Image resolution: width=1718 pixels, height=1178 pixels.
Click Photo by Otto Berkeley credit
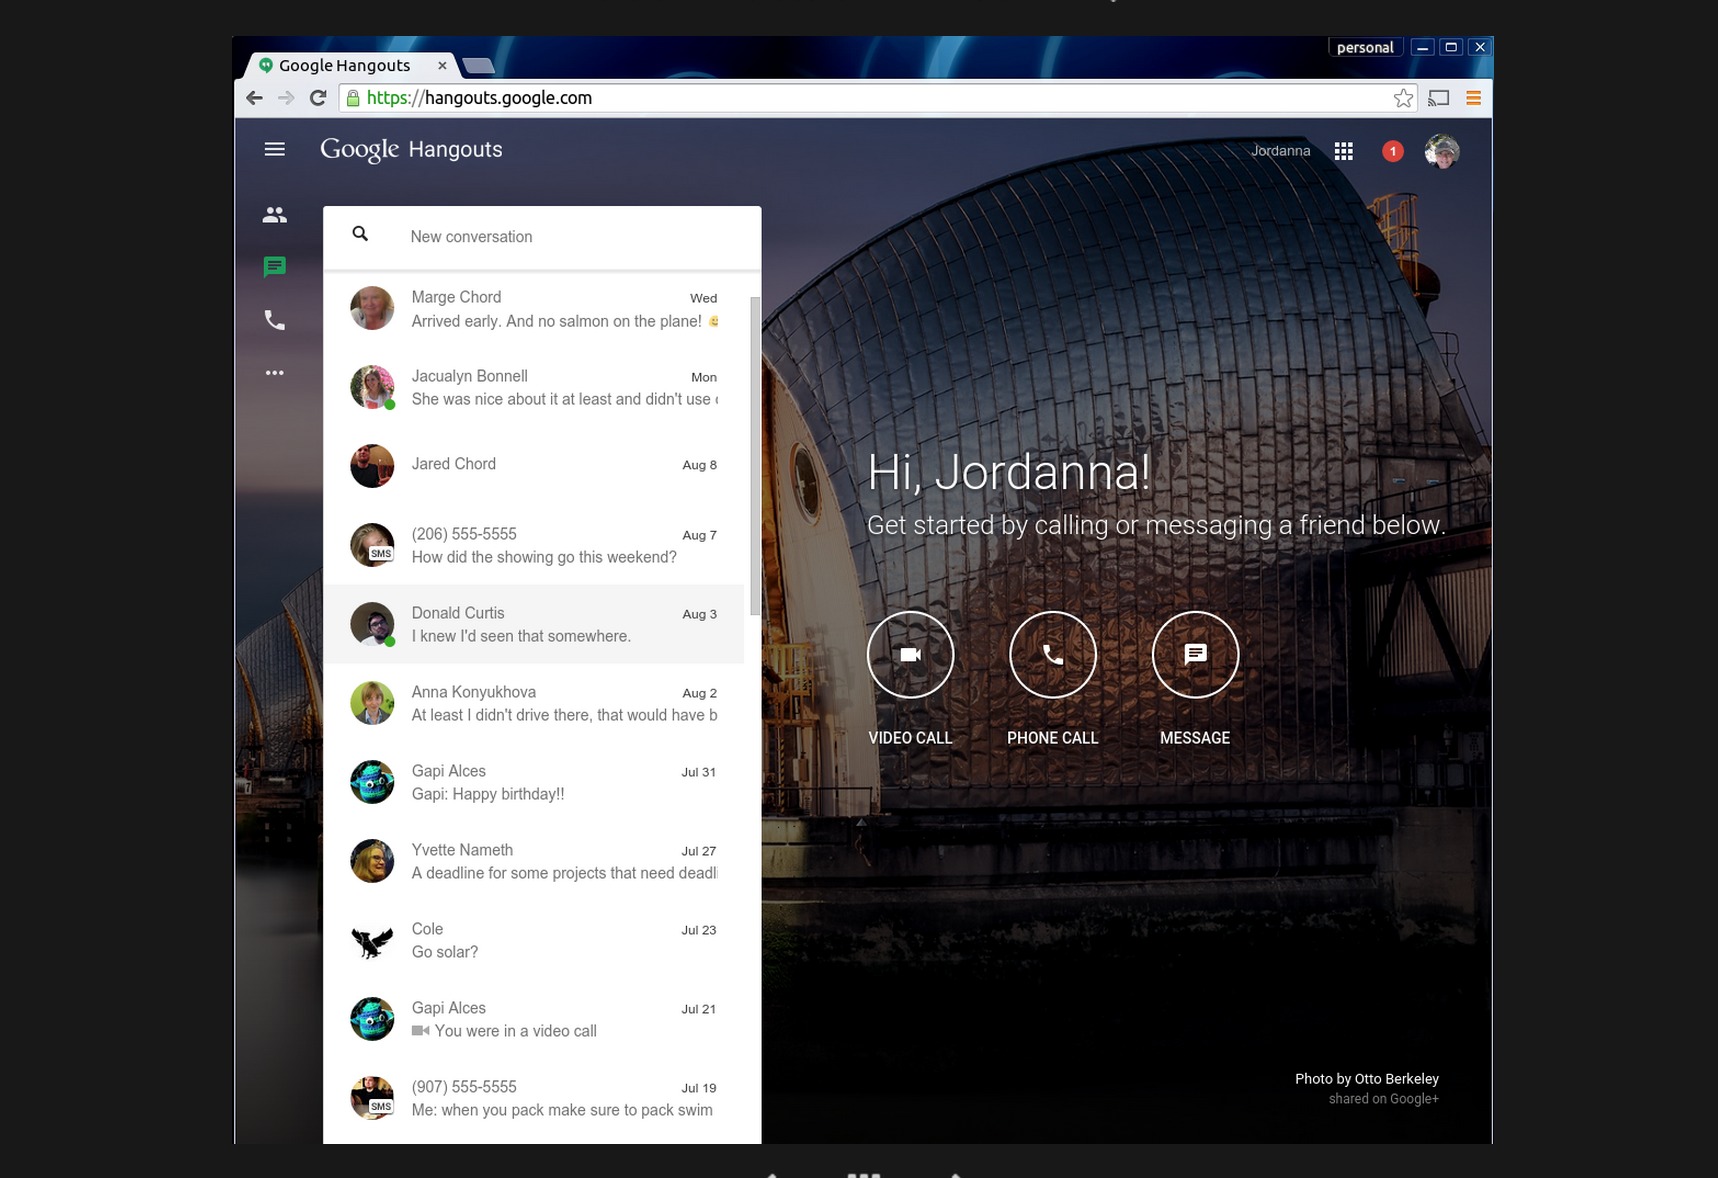(1367, 1079)
